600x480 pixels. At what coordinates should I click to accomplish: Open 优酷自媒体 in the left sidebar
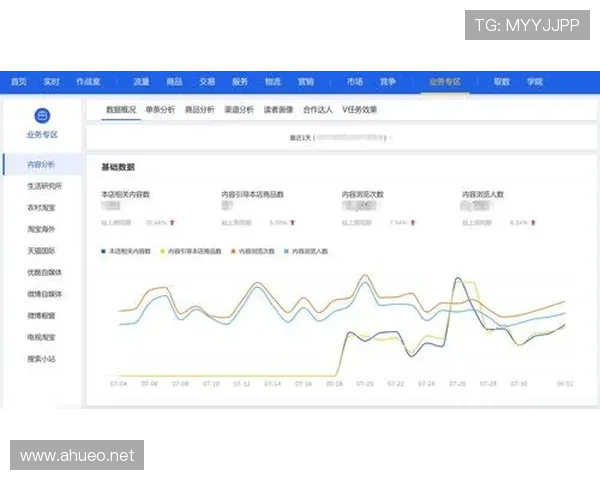point(44,273)
